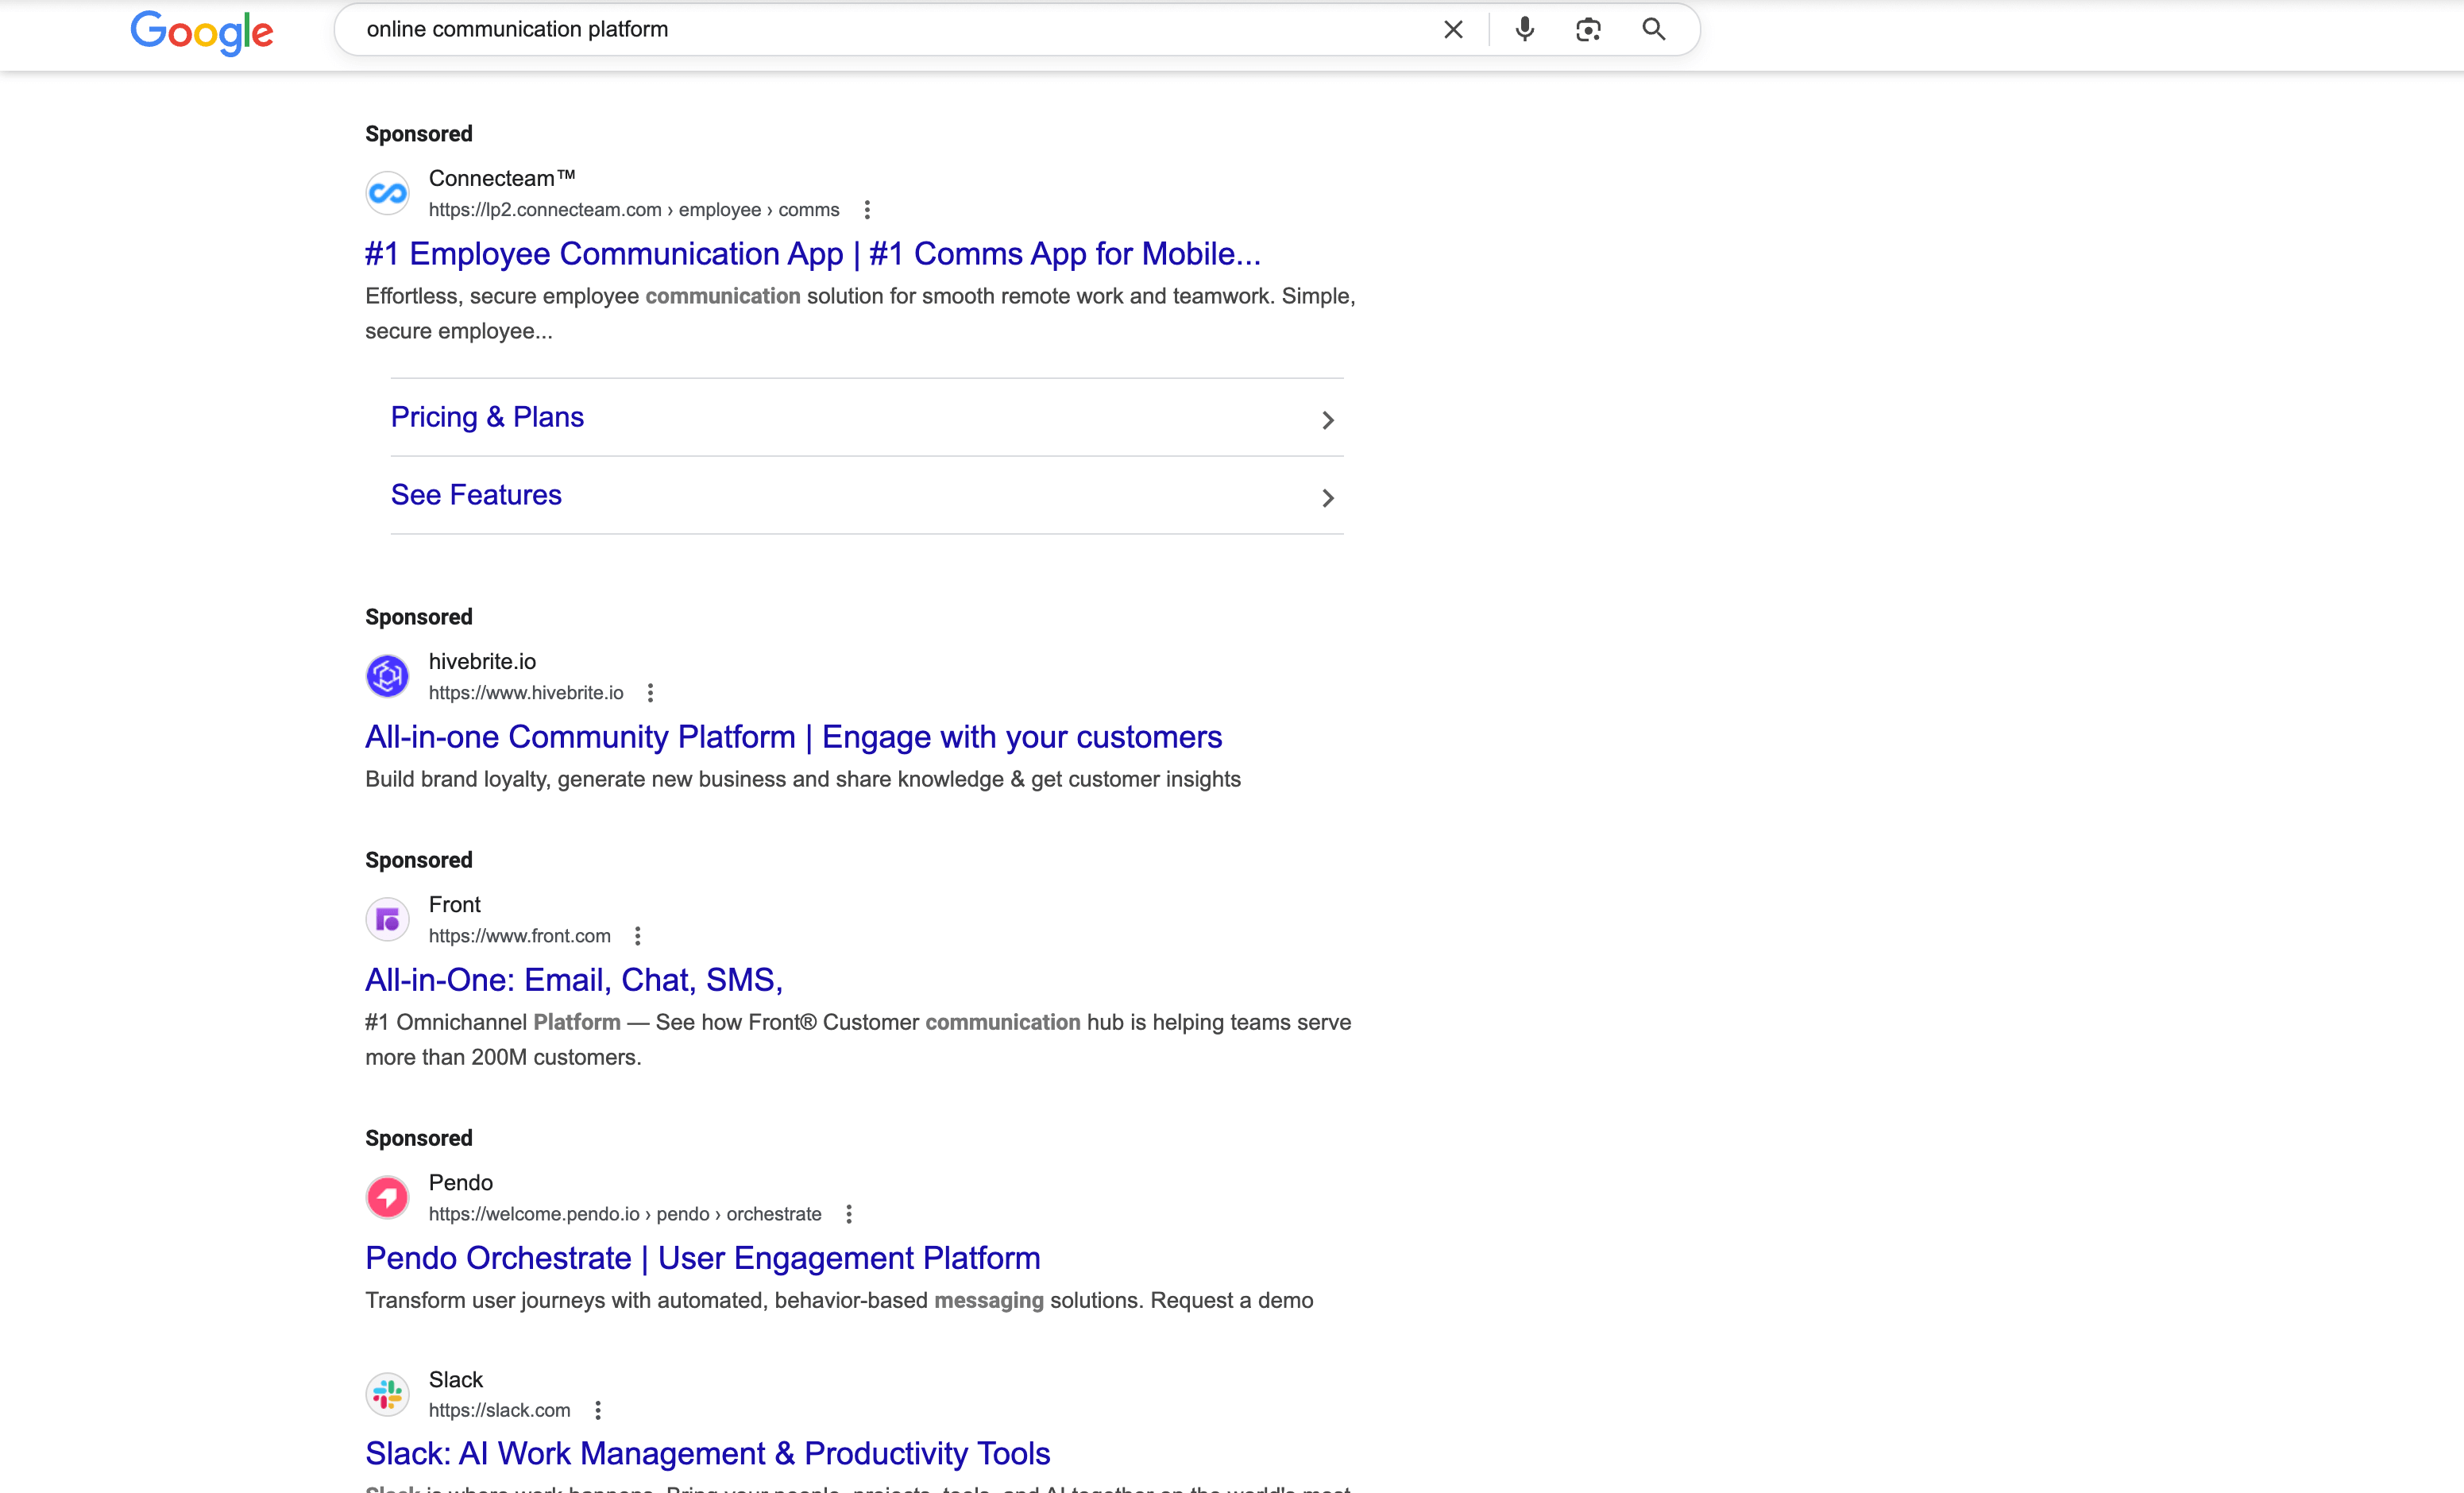Viewport: 2464px width, 1493px height.
Task: Clear the search box with X icon
Action: click(1453, 30)
